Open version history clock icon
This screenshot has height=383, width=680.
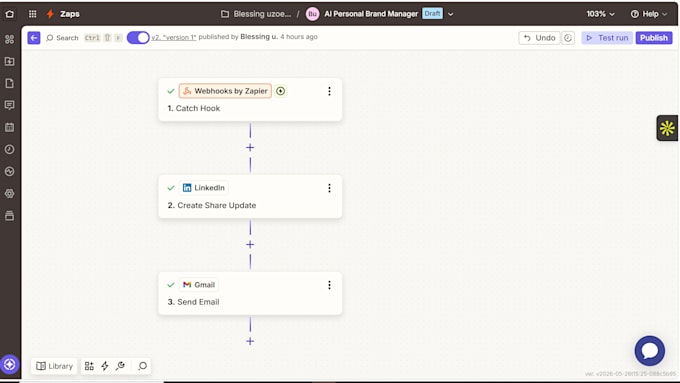(x=568, y=38)
